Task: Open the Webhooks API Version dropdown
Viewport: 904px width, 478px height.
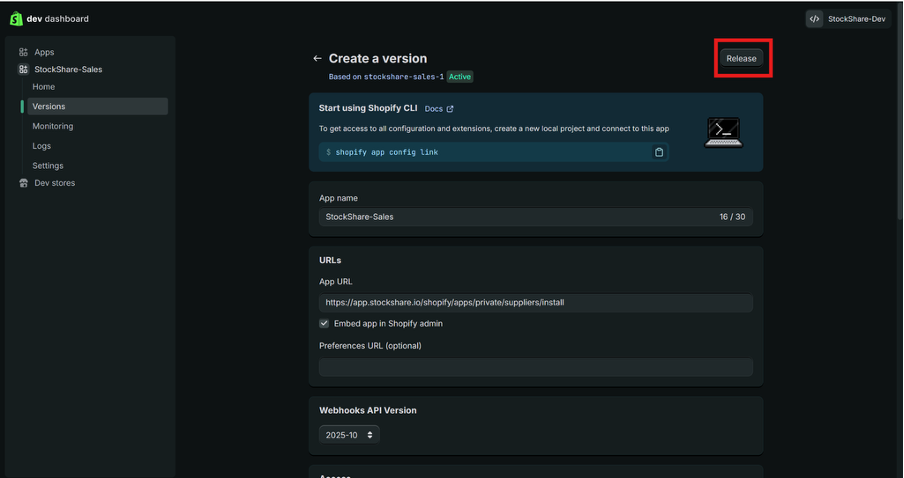Action: (349, 435)
